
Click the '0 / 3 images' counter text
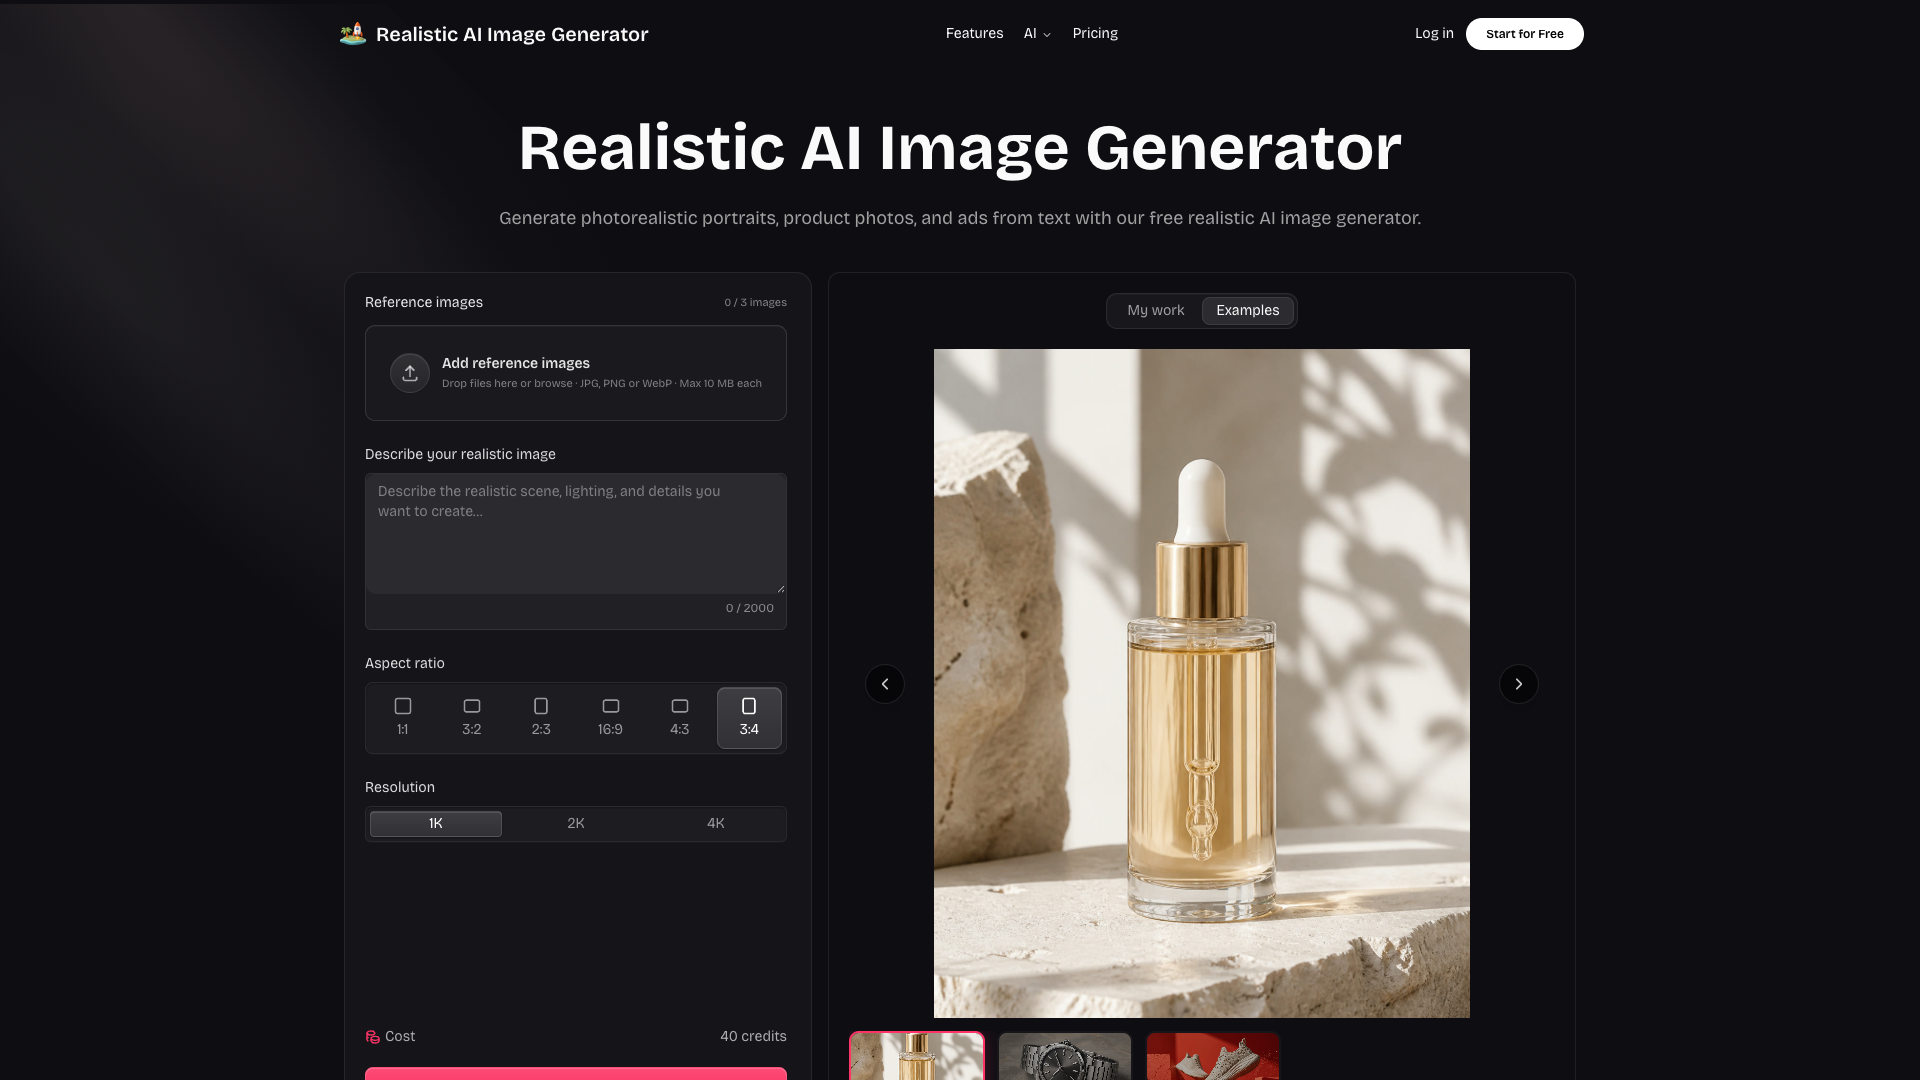click(x=755, y=302)
